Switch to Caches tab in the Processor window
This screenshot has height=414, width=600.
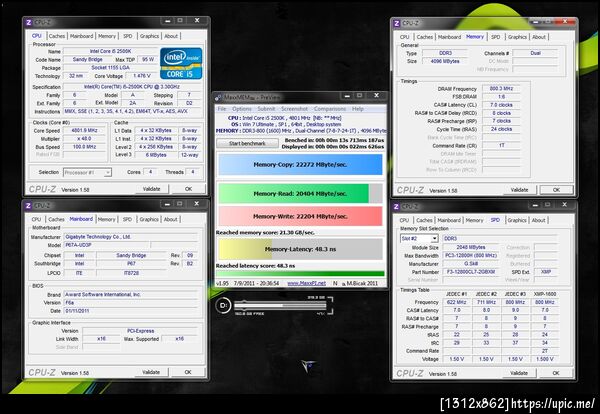57,36
